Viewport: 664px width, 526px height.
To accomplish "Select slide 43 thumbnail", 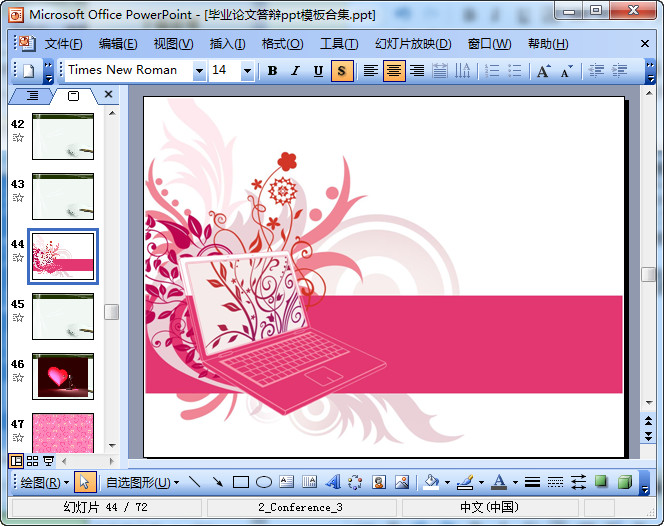I will click(63, 197).
